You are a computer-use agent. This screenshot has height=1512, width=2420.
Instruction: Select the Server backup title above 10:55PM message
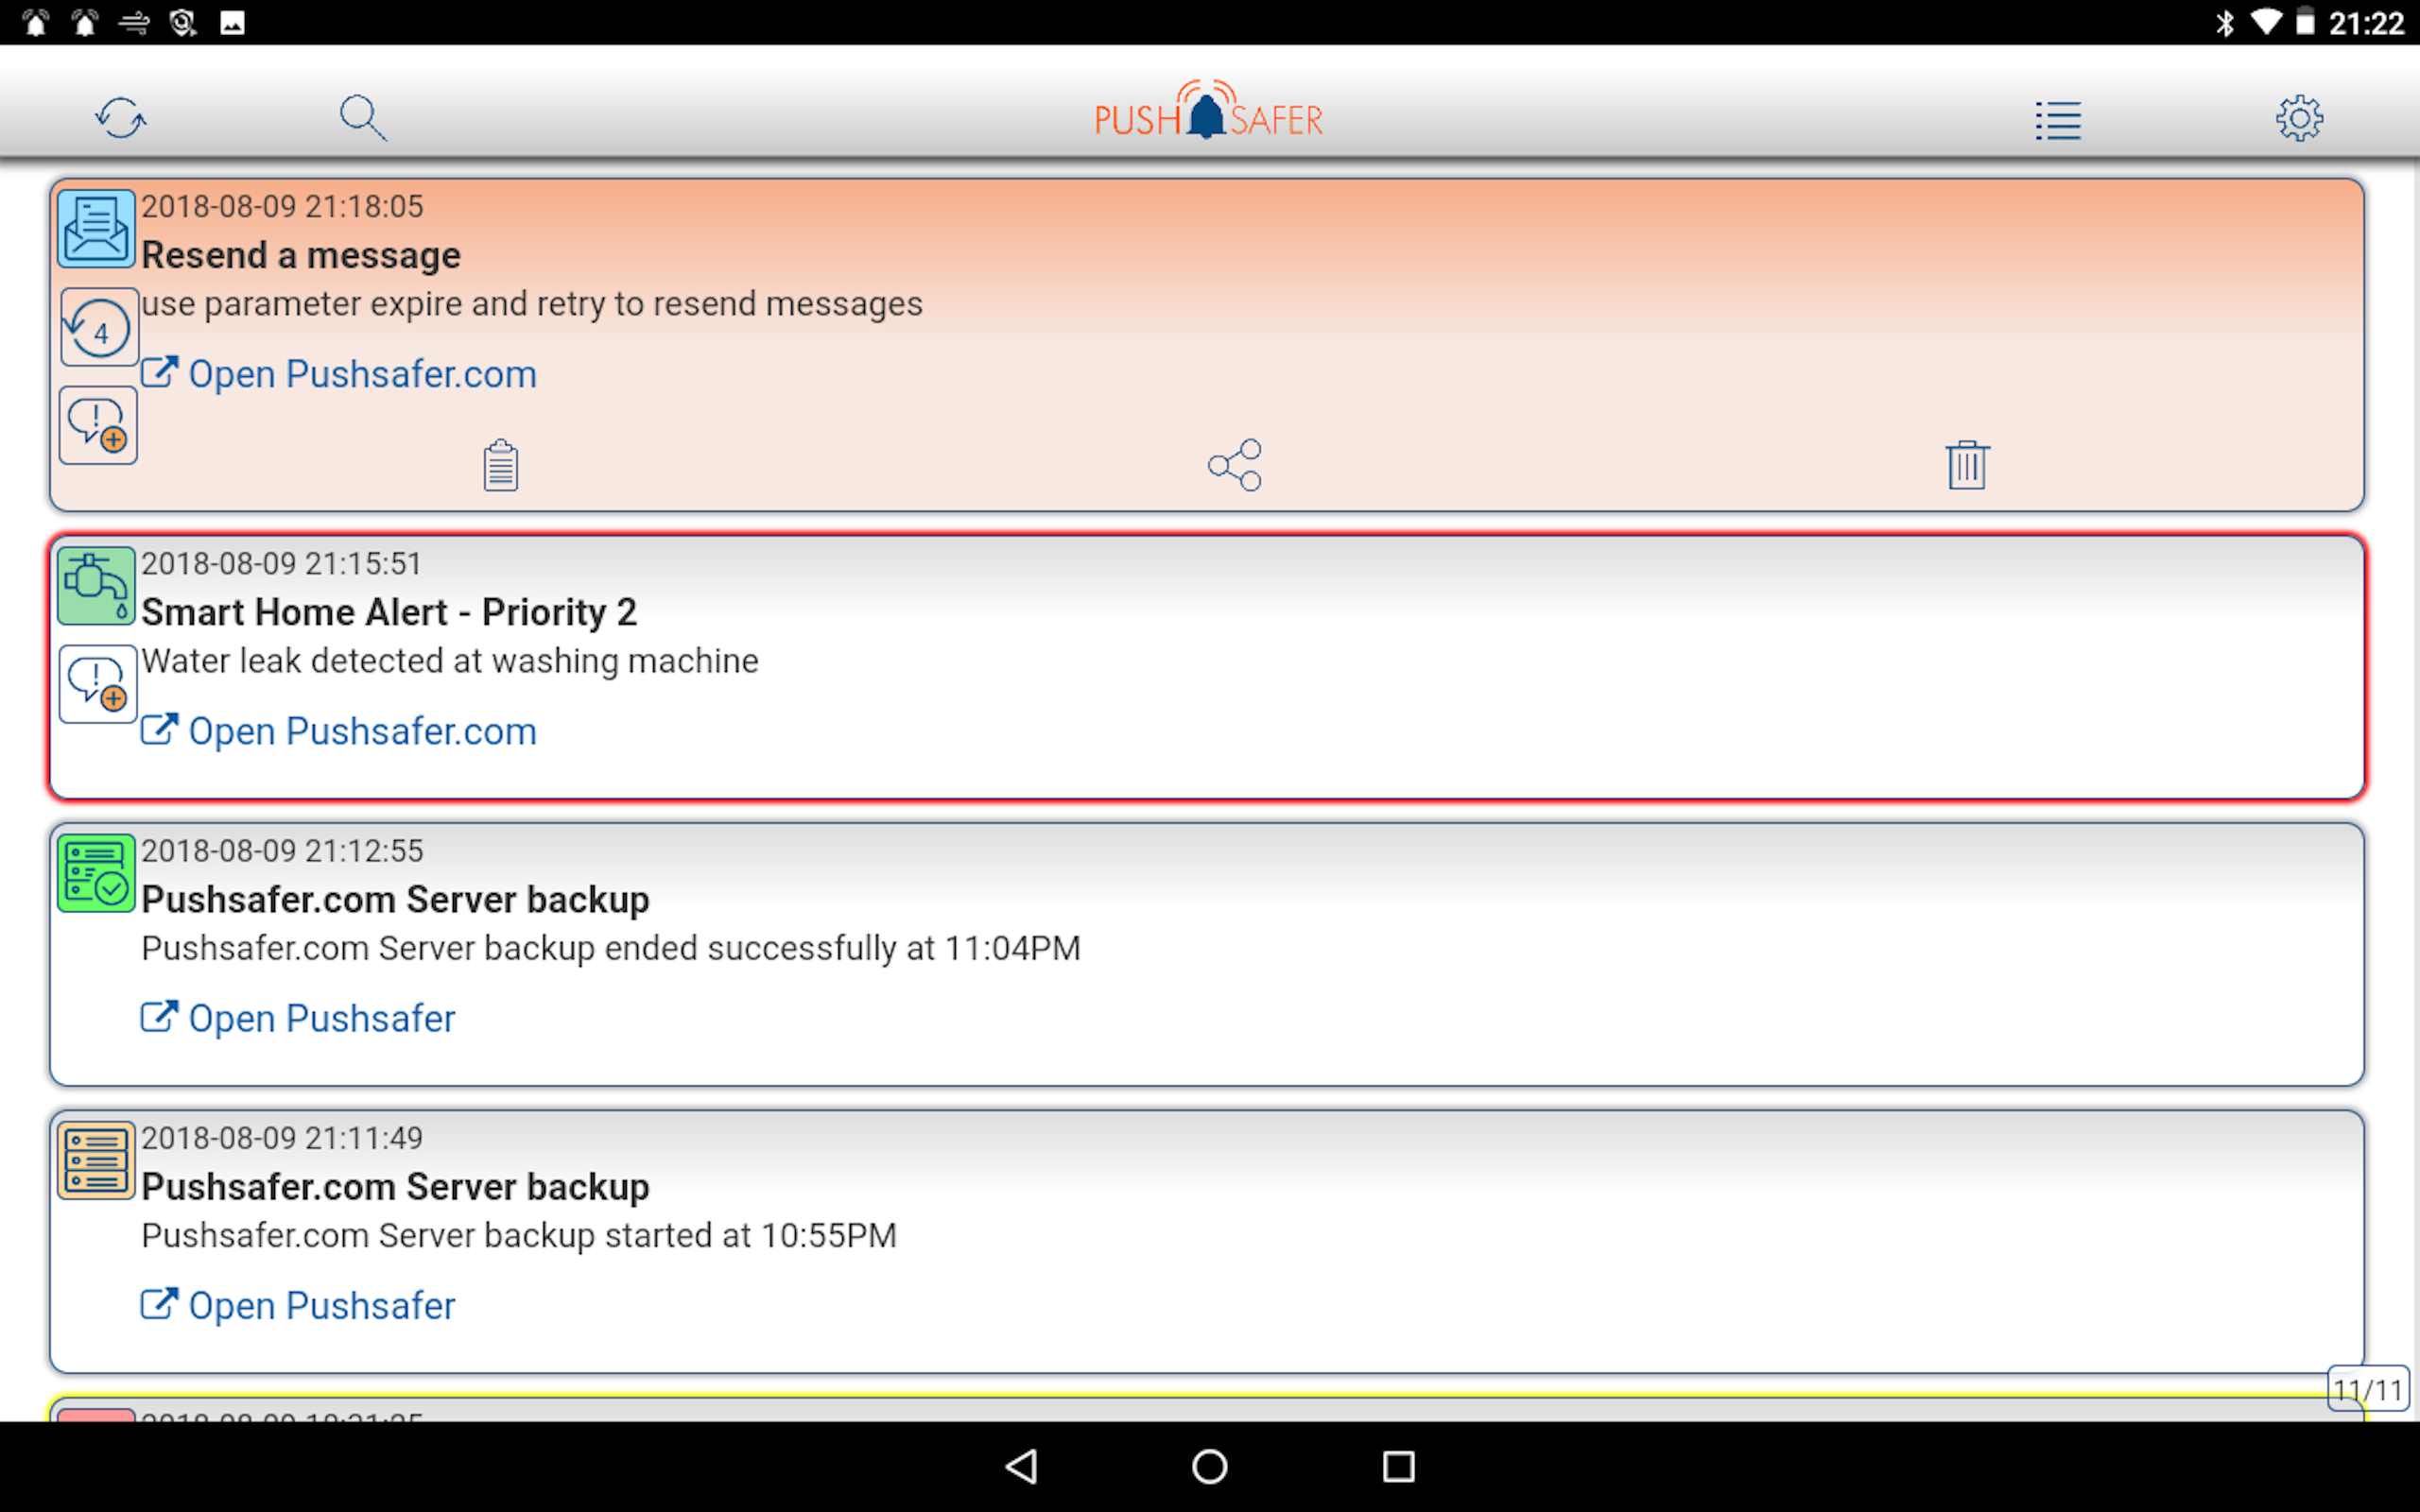click(x=395, y=1186)
